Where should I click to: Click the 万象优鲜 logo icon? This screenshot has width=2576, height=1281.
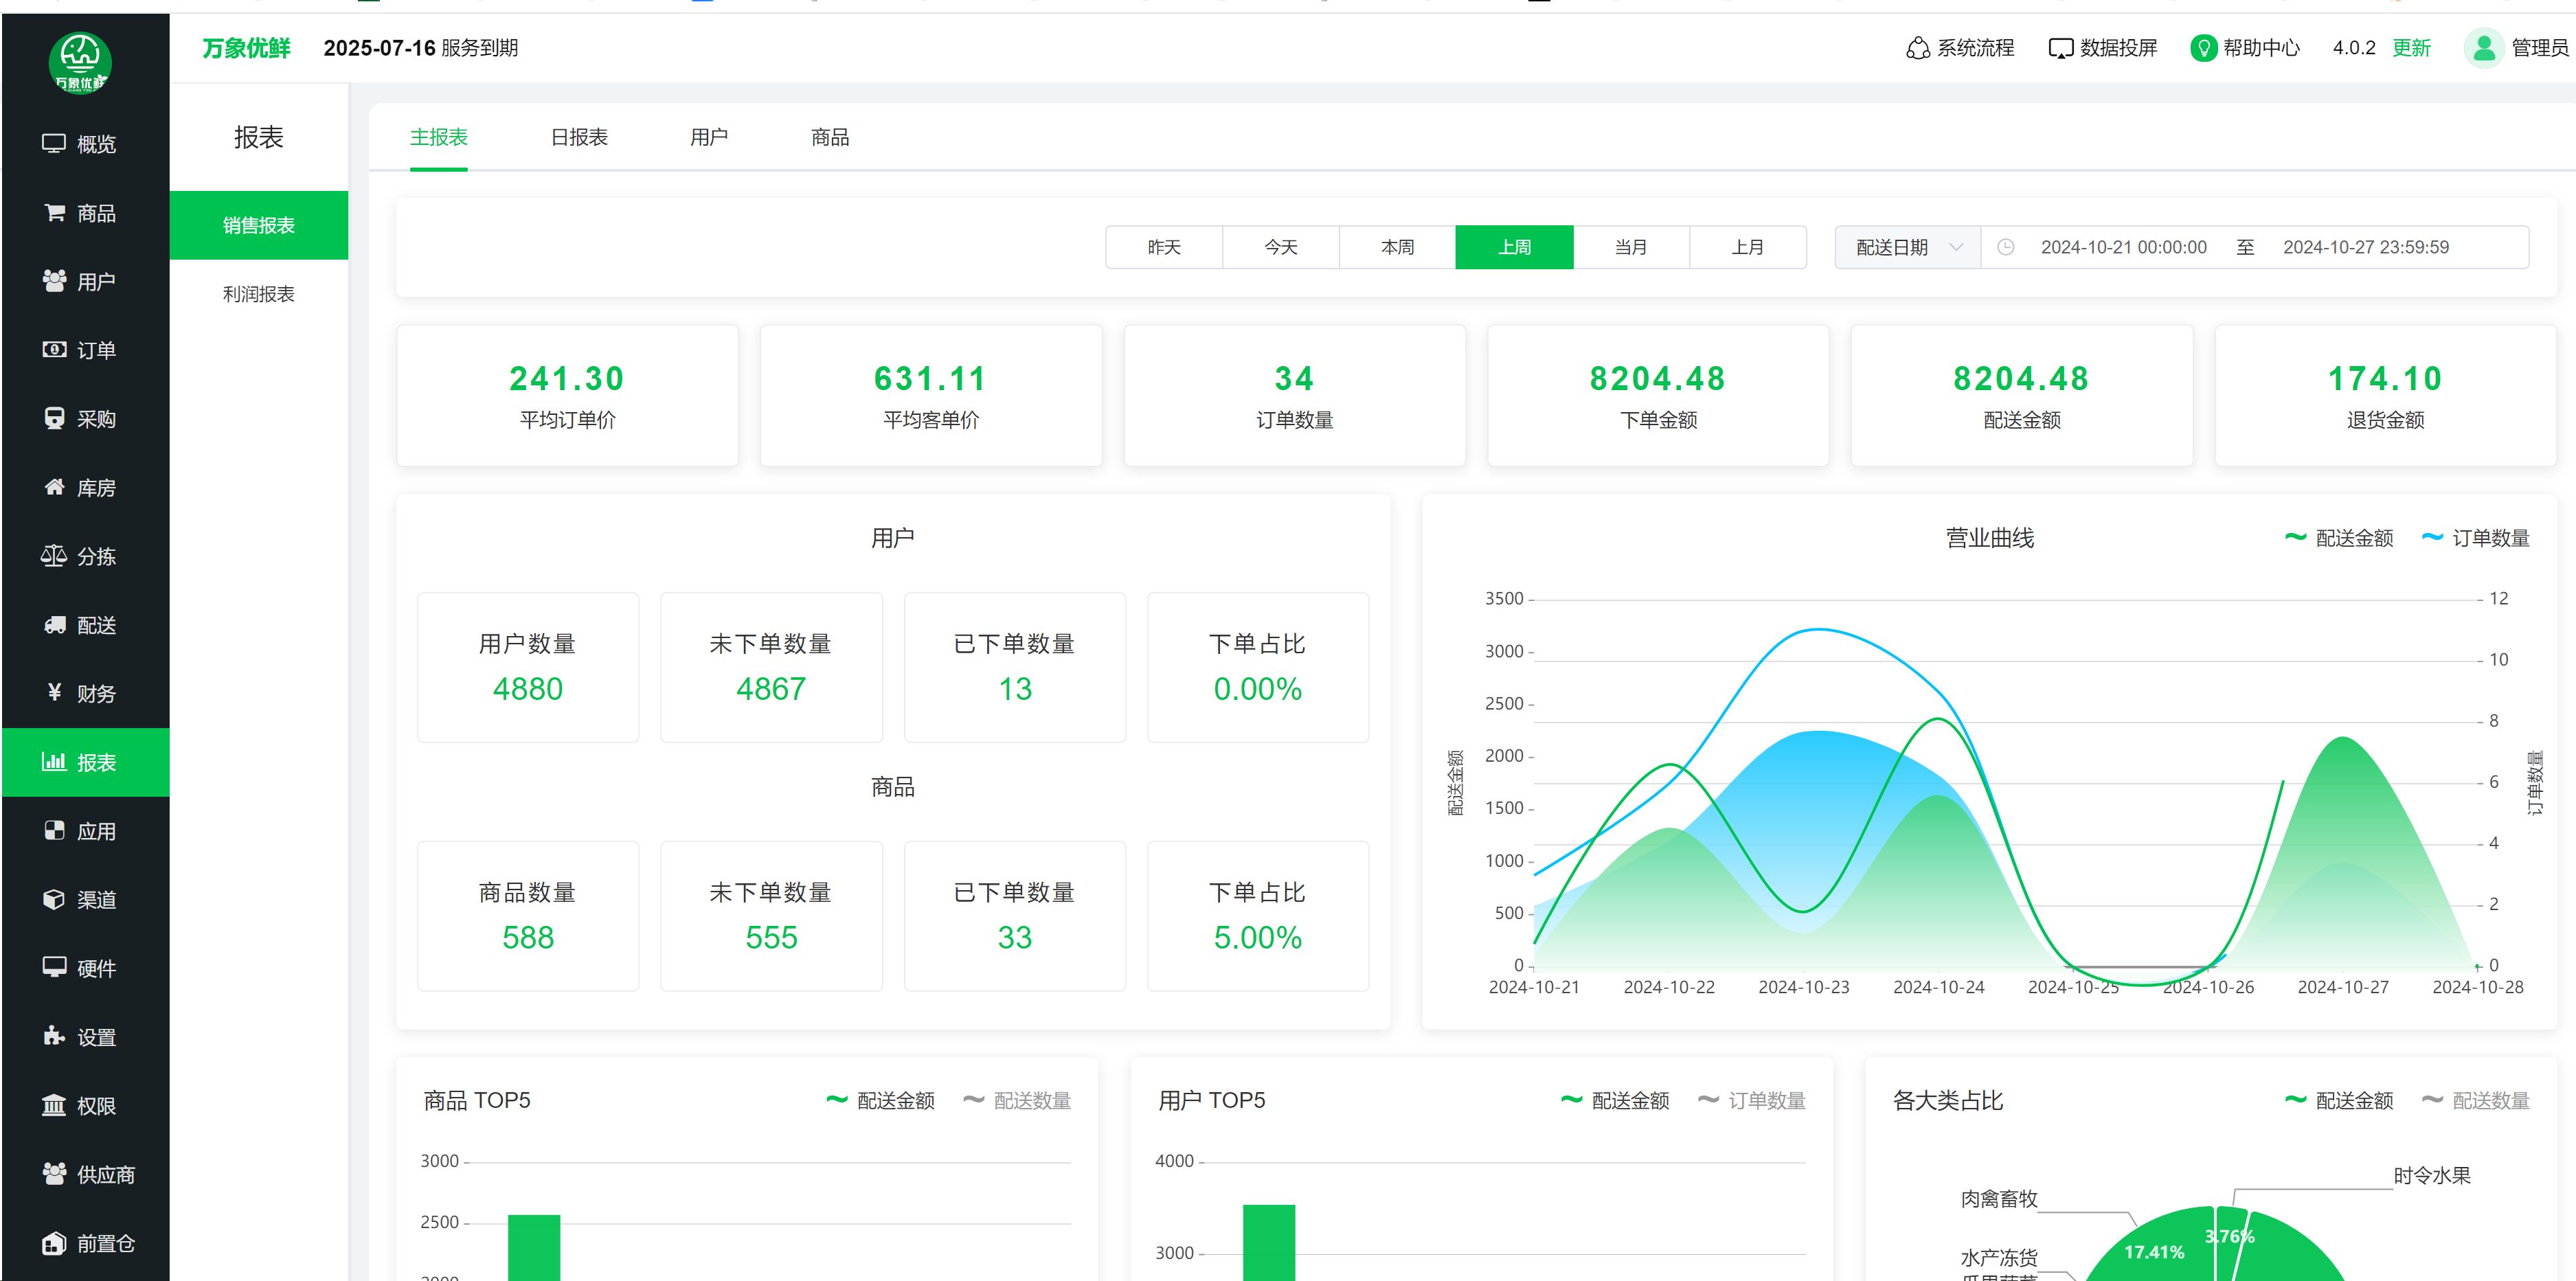click(x=80, y=63)
